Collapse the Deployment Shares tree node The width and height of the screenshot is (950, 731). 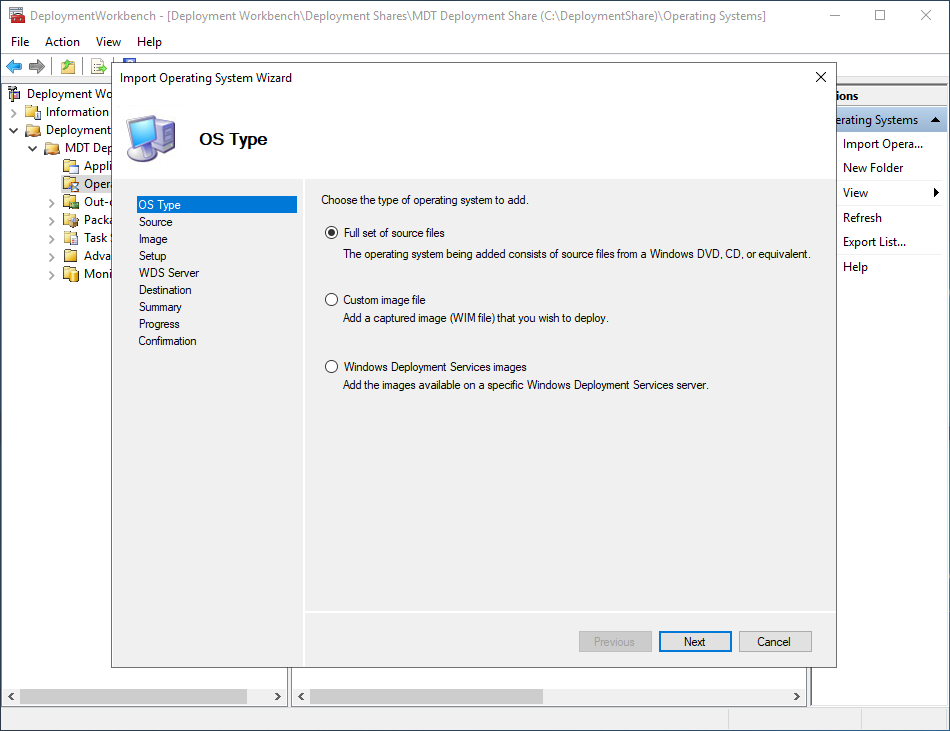tap(13, 130)
